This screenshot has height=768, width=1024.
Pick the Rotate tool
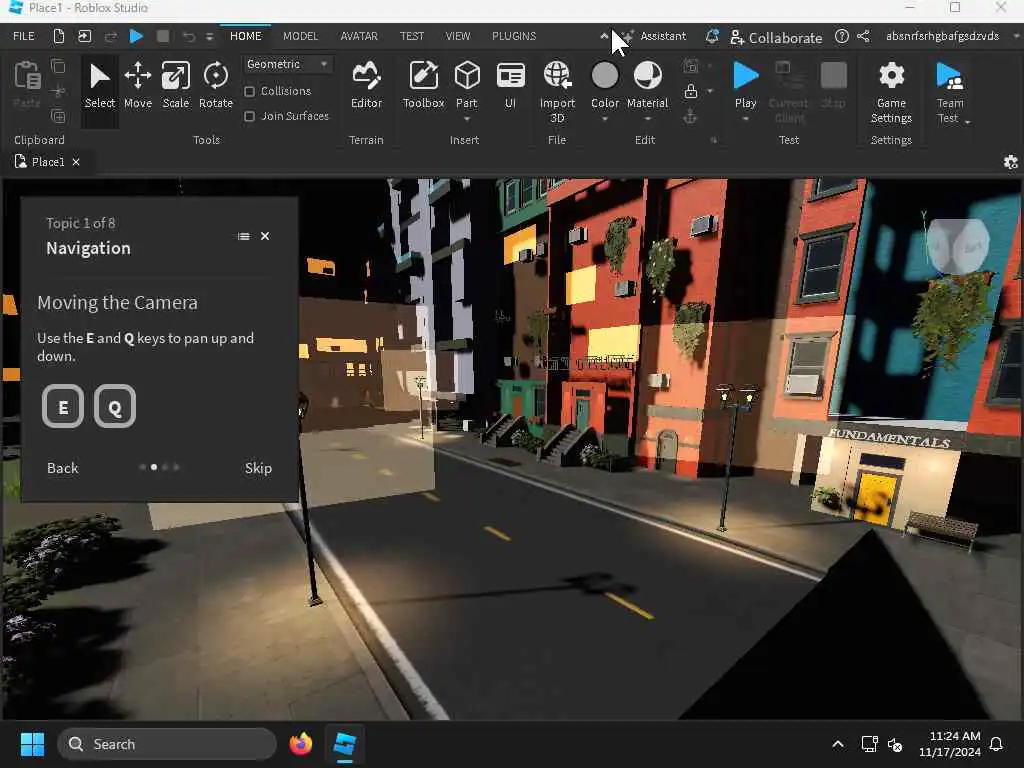tap(216, 86)
